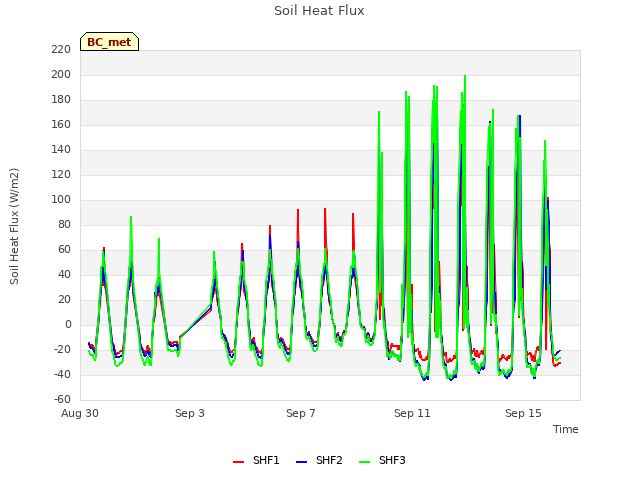The height and width of the screenshot is (480, 640).
Task: Click the 140 y-axis tick label
Action: coord(61,149)
